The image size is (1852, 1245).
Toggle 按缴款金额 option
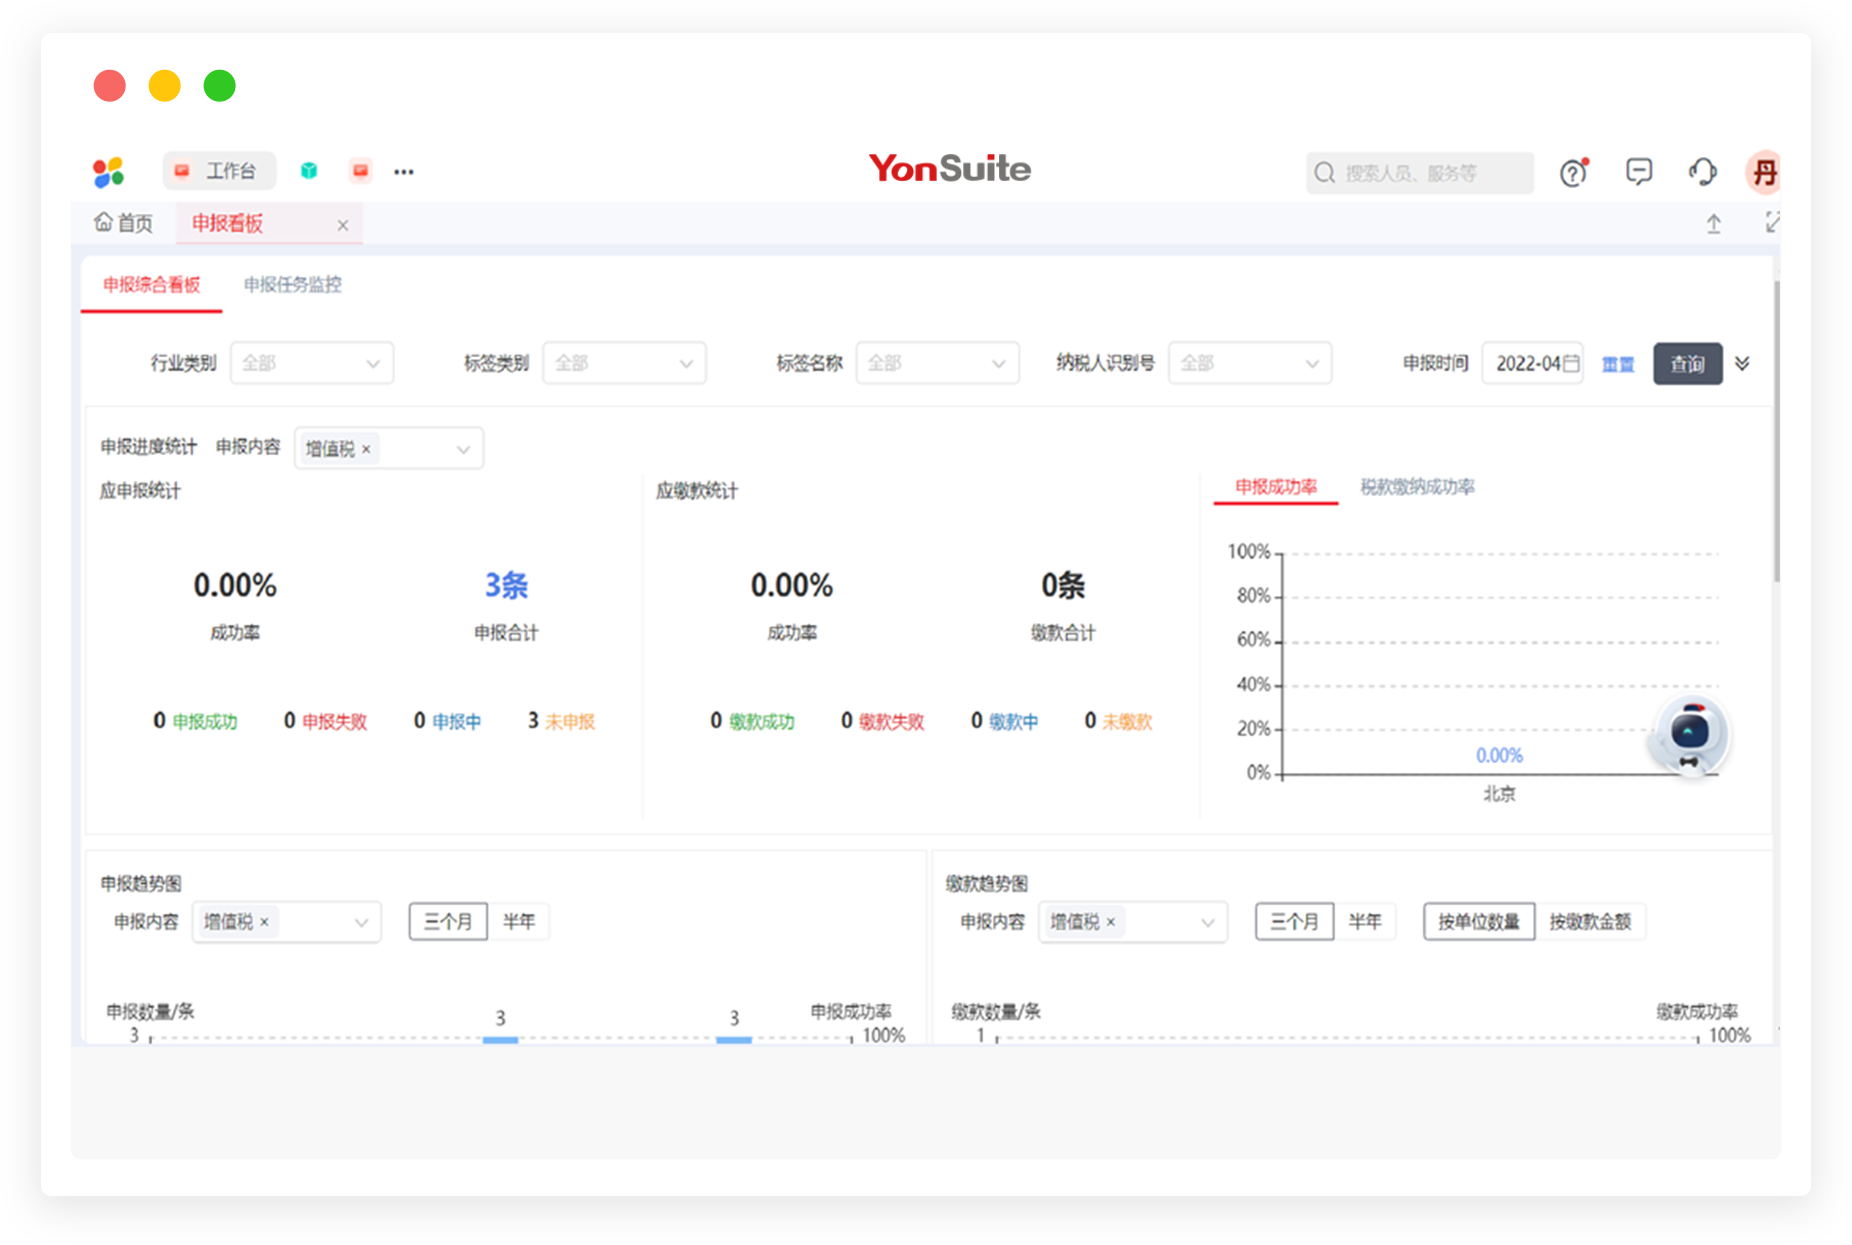[x=1590, y=921]
